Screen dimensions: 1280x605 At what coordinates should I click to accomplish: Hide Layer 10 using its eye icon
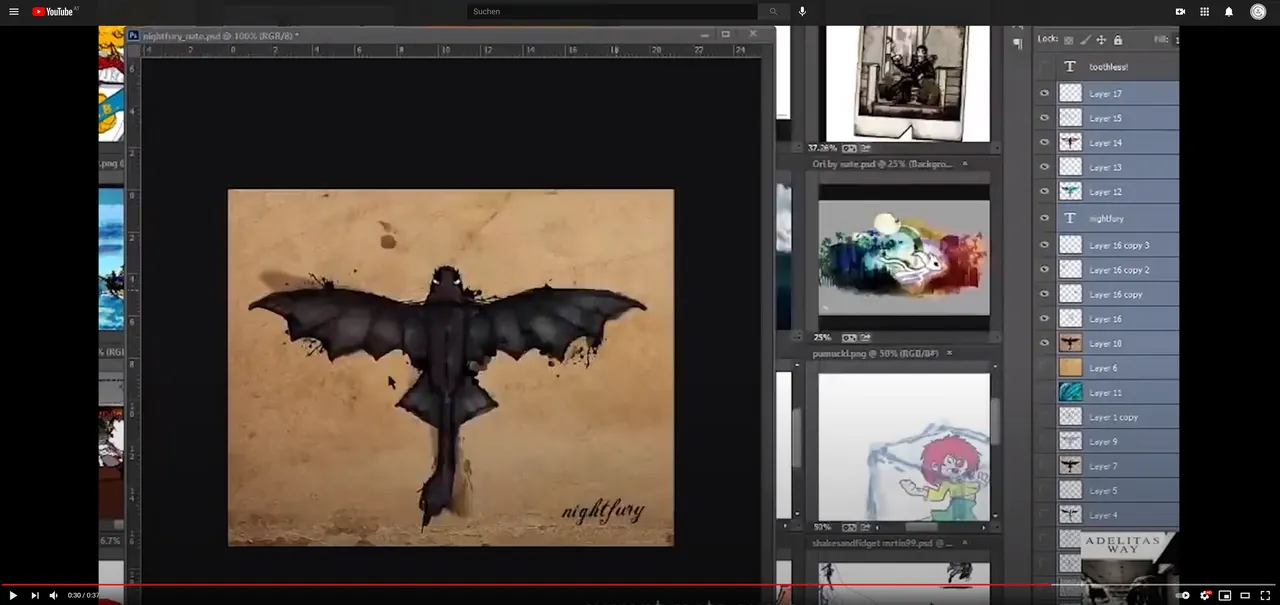click(1045, 343)
